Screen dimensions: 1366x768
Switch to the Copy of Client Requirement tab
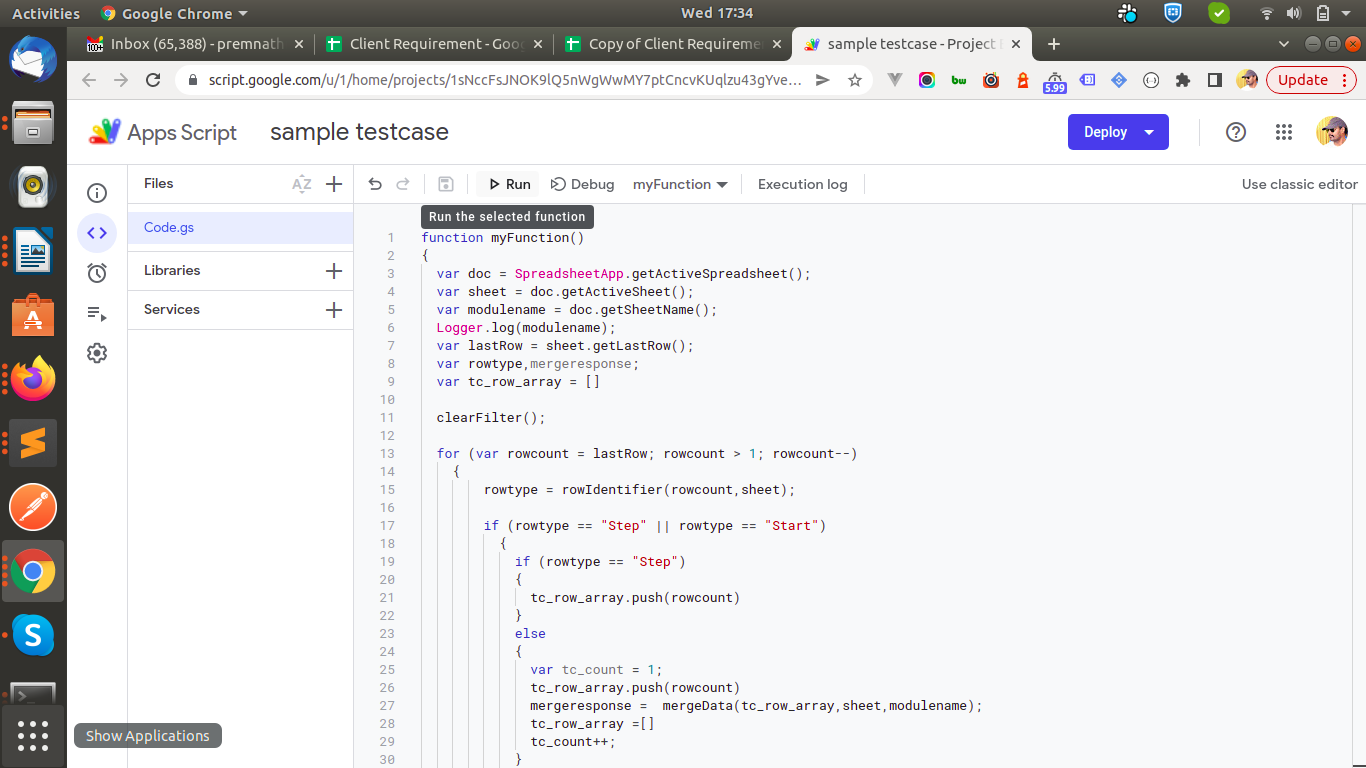coord(674,44)
